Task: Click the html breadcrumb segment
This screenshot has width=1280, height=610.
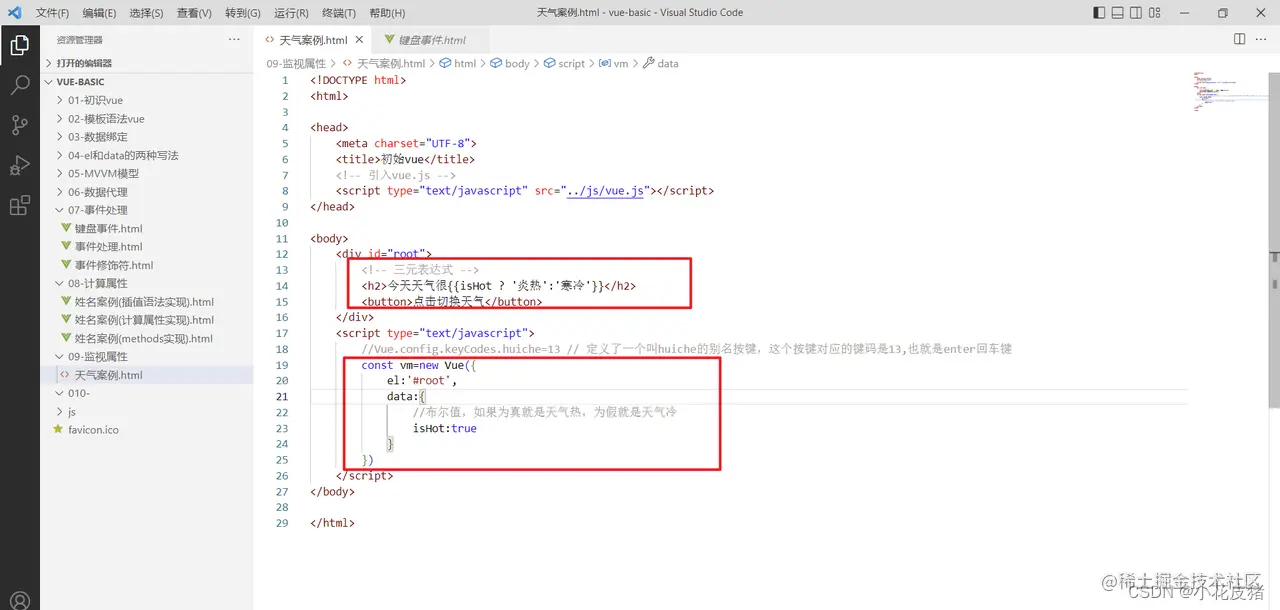Action: [x=458, y=63]
